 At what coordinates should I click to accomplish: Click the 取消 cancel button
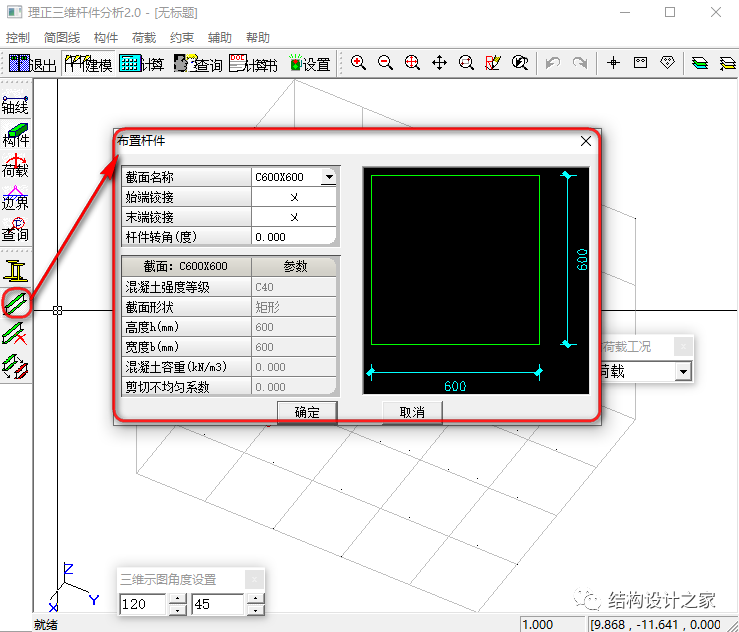click(412, 412)
